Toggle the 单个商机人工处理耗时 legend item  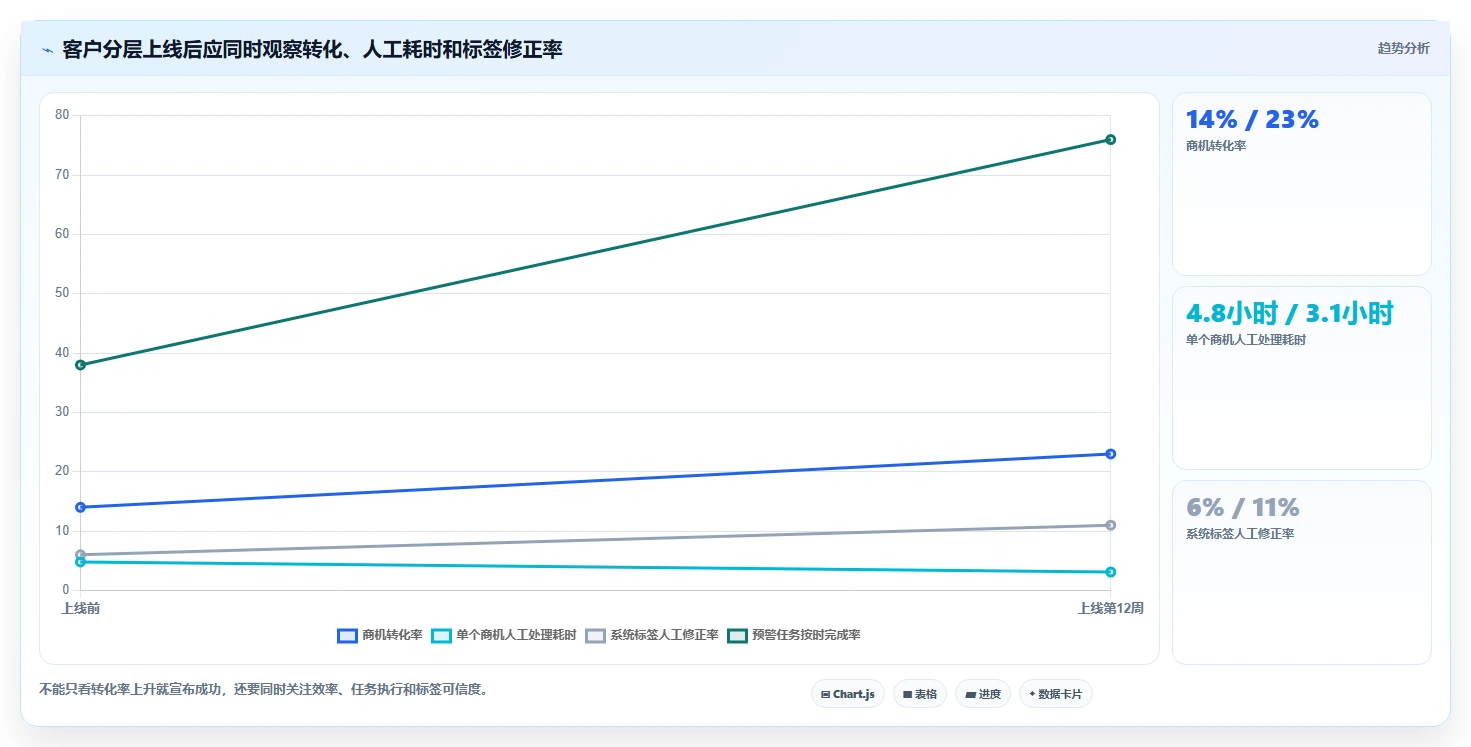point(504,635)
